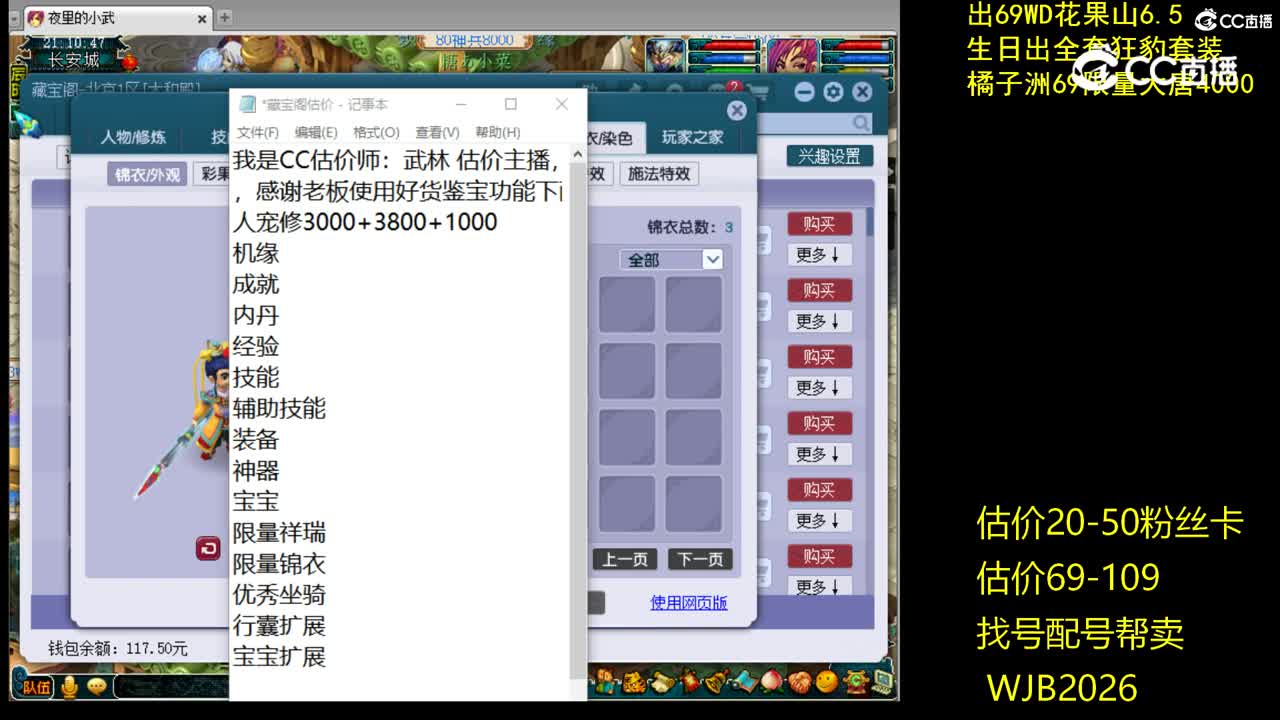Click the 人宠修3000+3800+1000 line
This screenshot has height=720, width=1280.
coord(365,222)
